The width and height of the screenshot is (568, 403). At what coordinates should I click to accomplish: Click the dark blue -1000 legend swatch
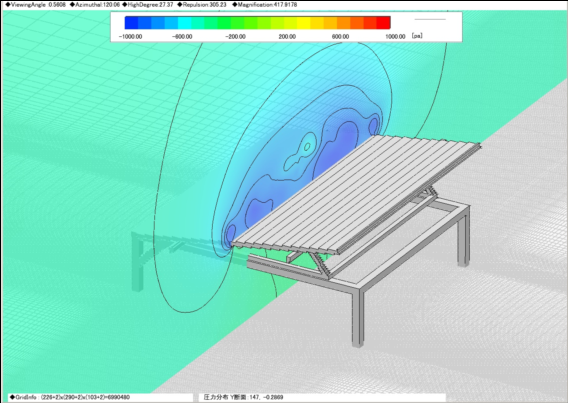pyautogui.click(x=131, y=22)
